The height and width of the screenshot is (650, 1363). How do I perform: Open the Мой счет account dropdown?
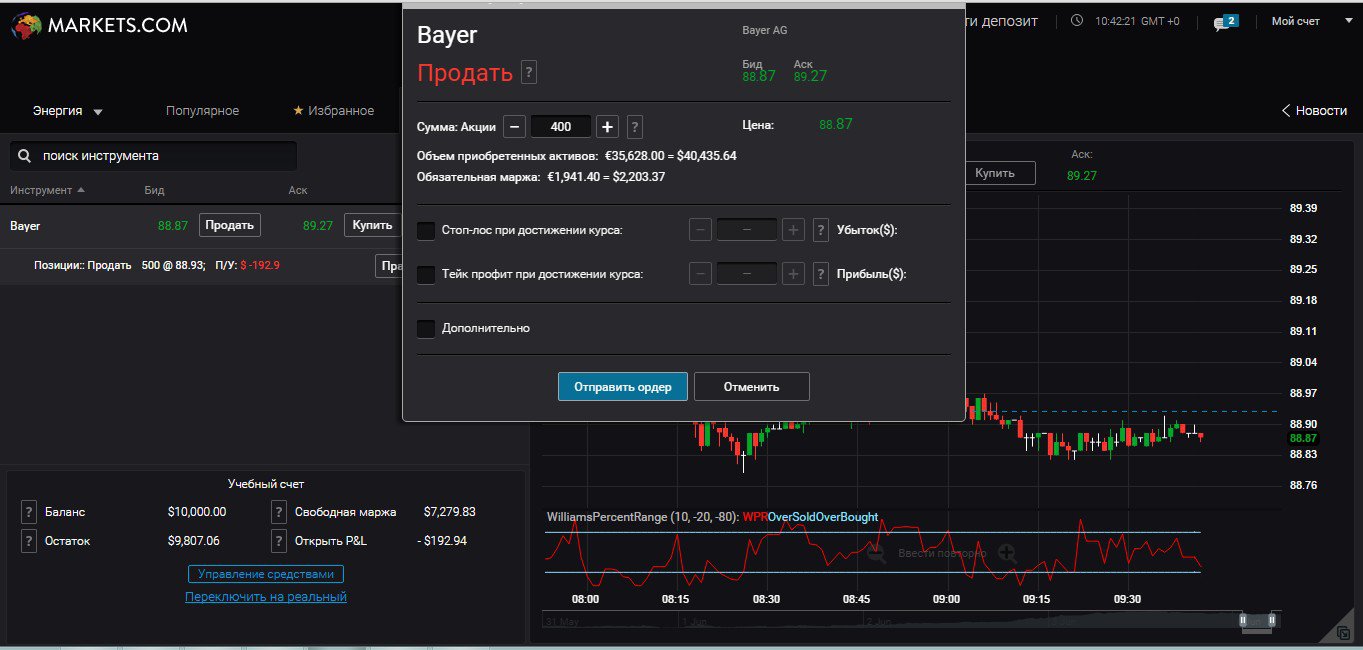pos(1311,21)
